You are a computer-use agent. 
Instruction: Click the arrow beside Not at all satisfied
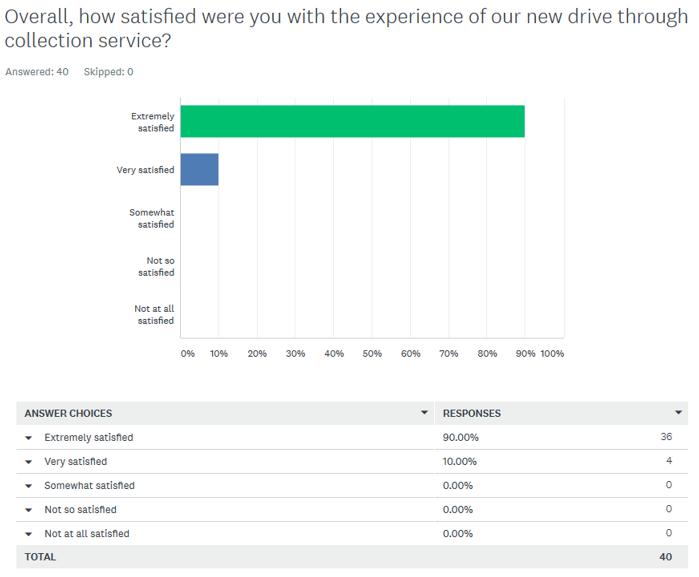[x=29, y=534]
